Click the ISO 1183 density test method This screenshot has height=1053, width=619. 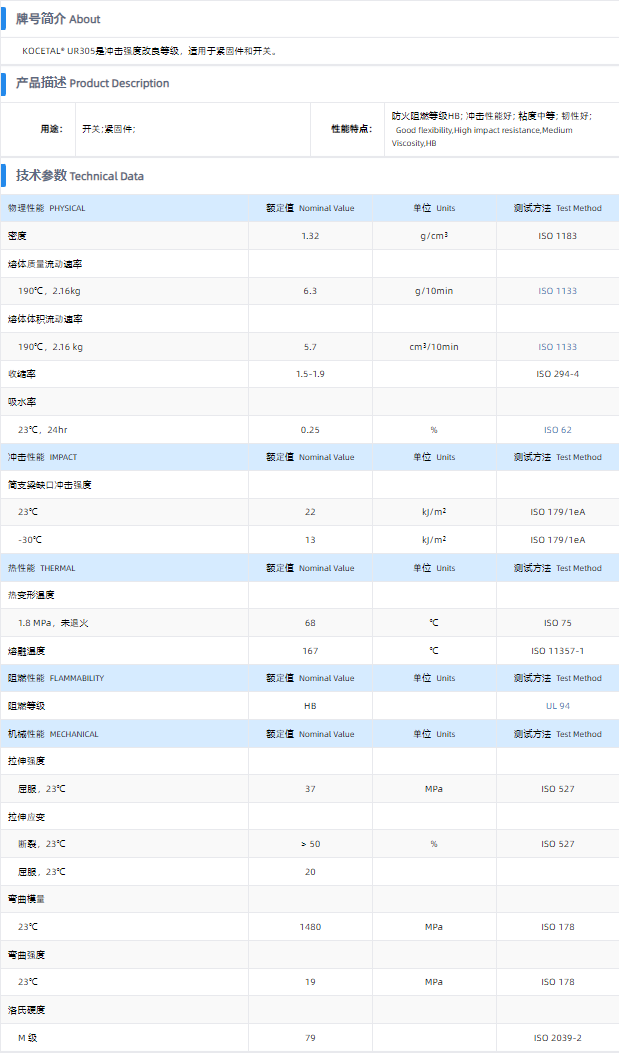557,236
